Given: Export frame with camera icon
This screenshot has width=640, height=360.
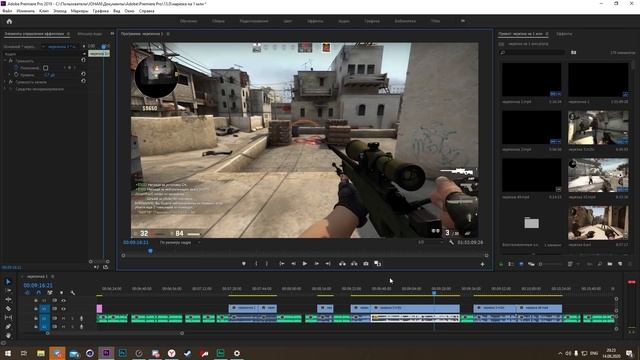Looking at the screenshot, I should click(366, 264).
